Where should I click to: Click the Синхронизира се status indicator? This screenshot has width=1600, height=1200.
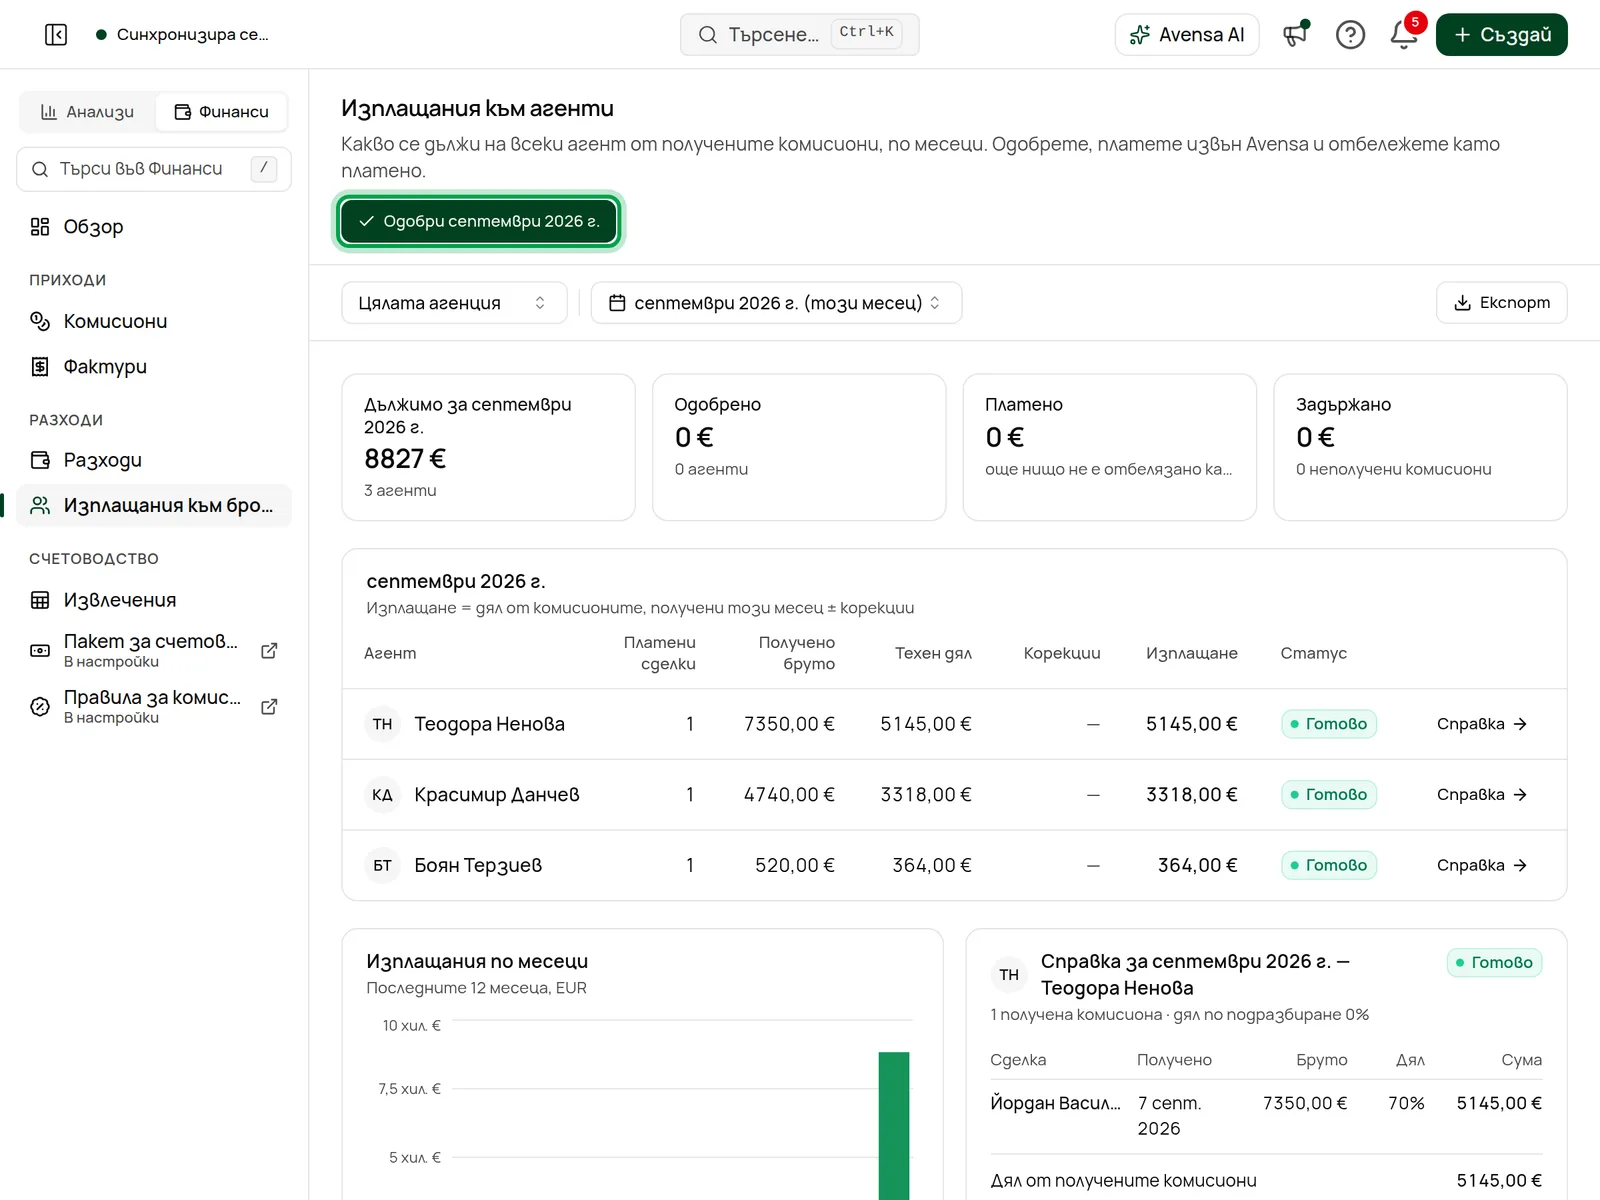pyautogui.click(x=182, y=35)
